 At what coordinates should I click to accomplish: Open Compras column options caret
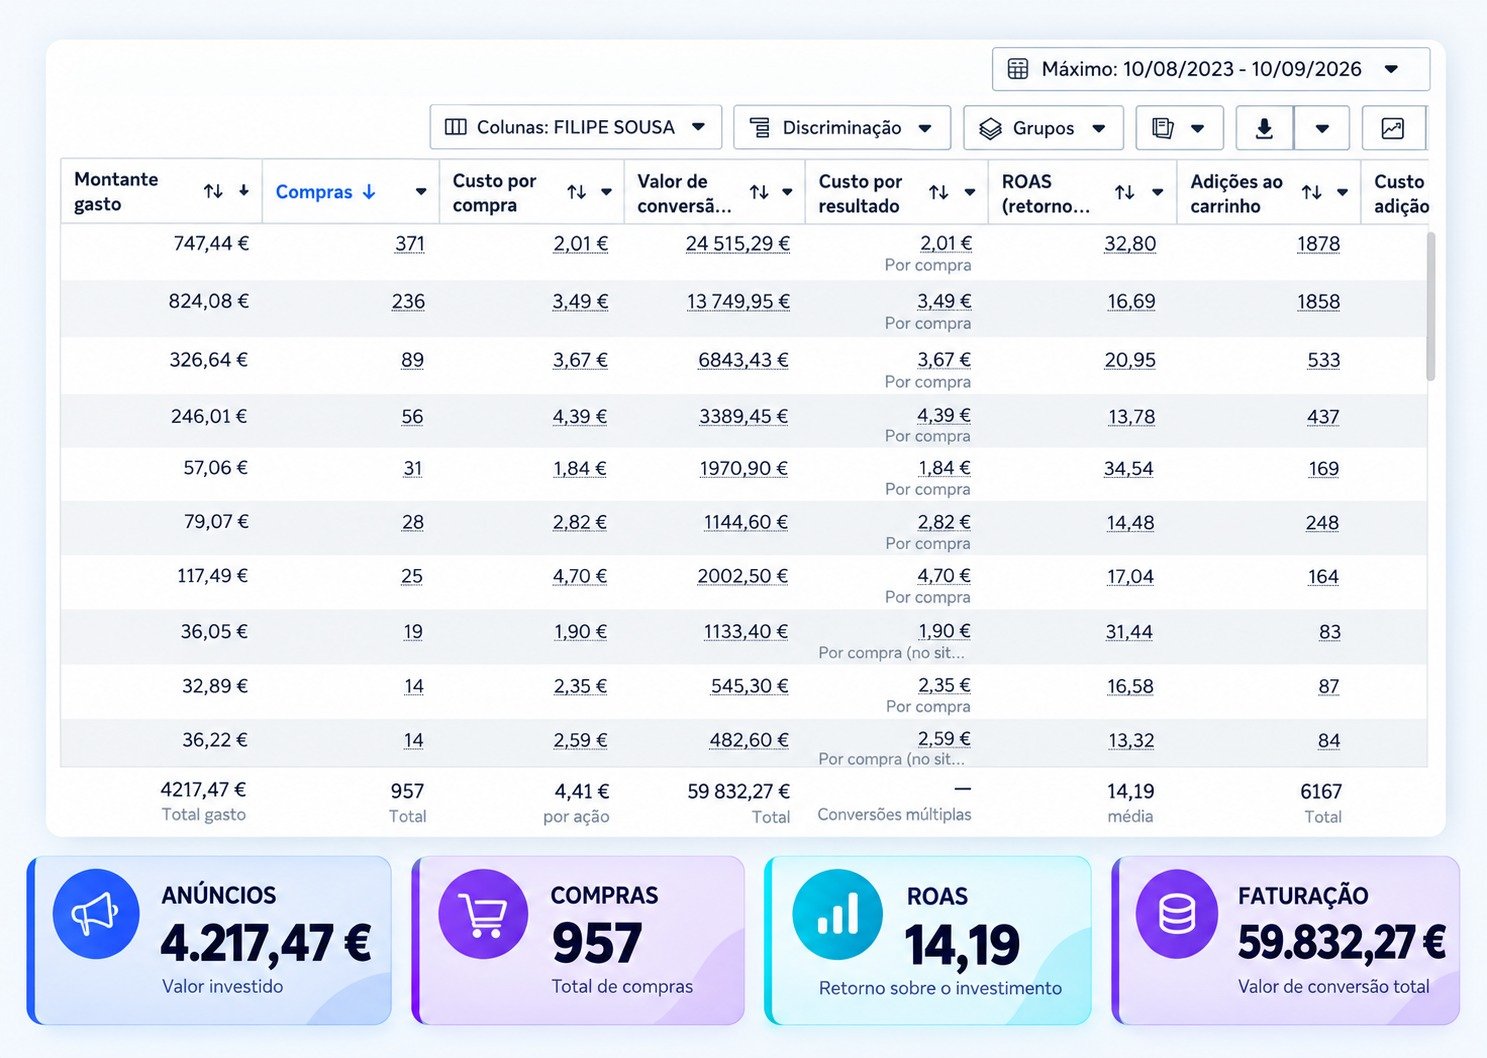pos(421,192)
